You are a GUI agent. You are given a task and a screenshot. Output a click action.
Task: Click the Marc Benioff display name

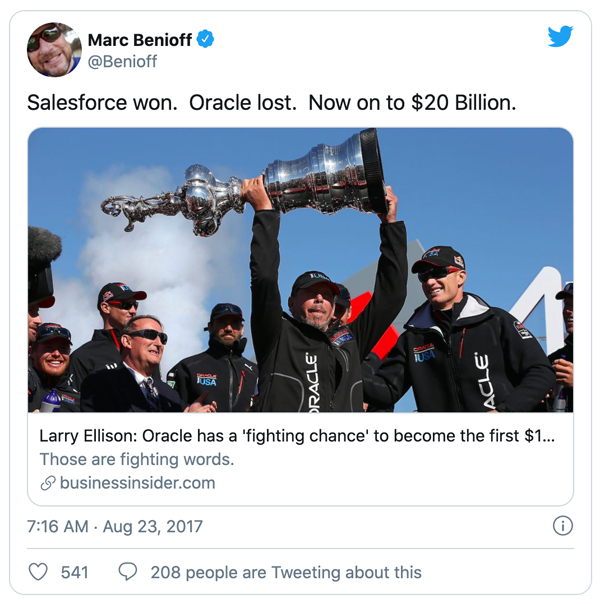pyautogui.click(x=140, y=40)
